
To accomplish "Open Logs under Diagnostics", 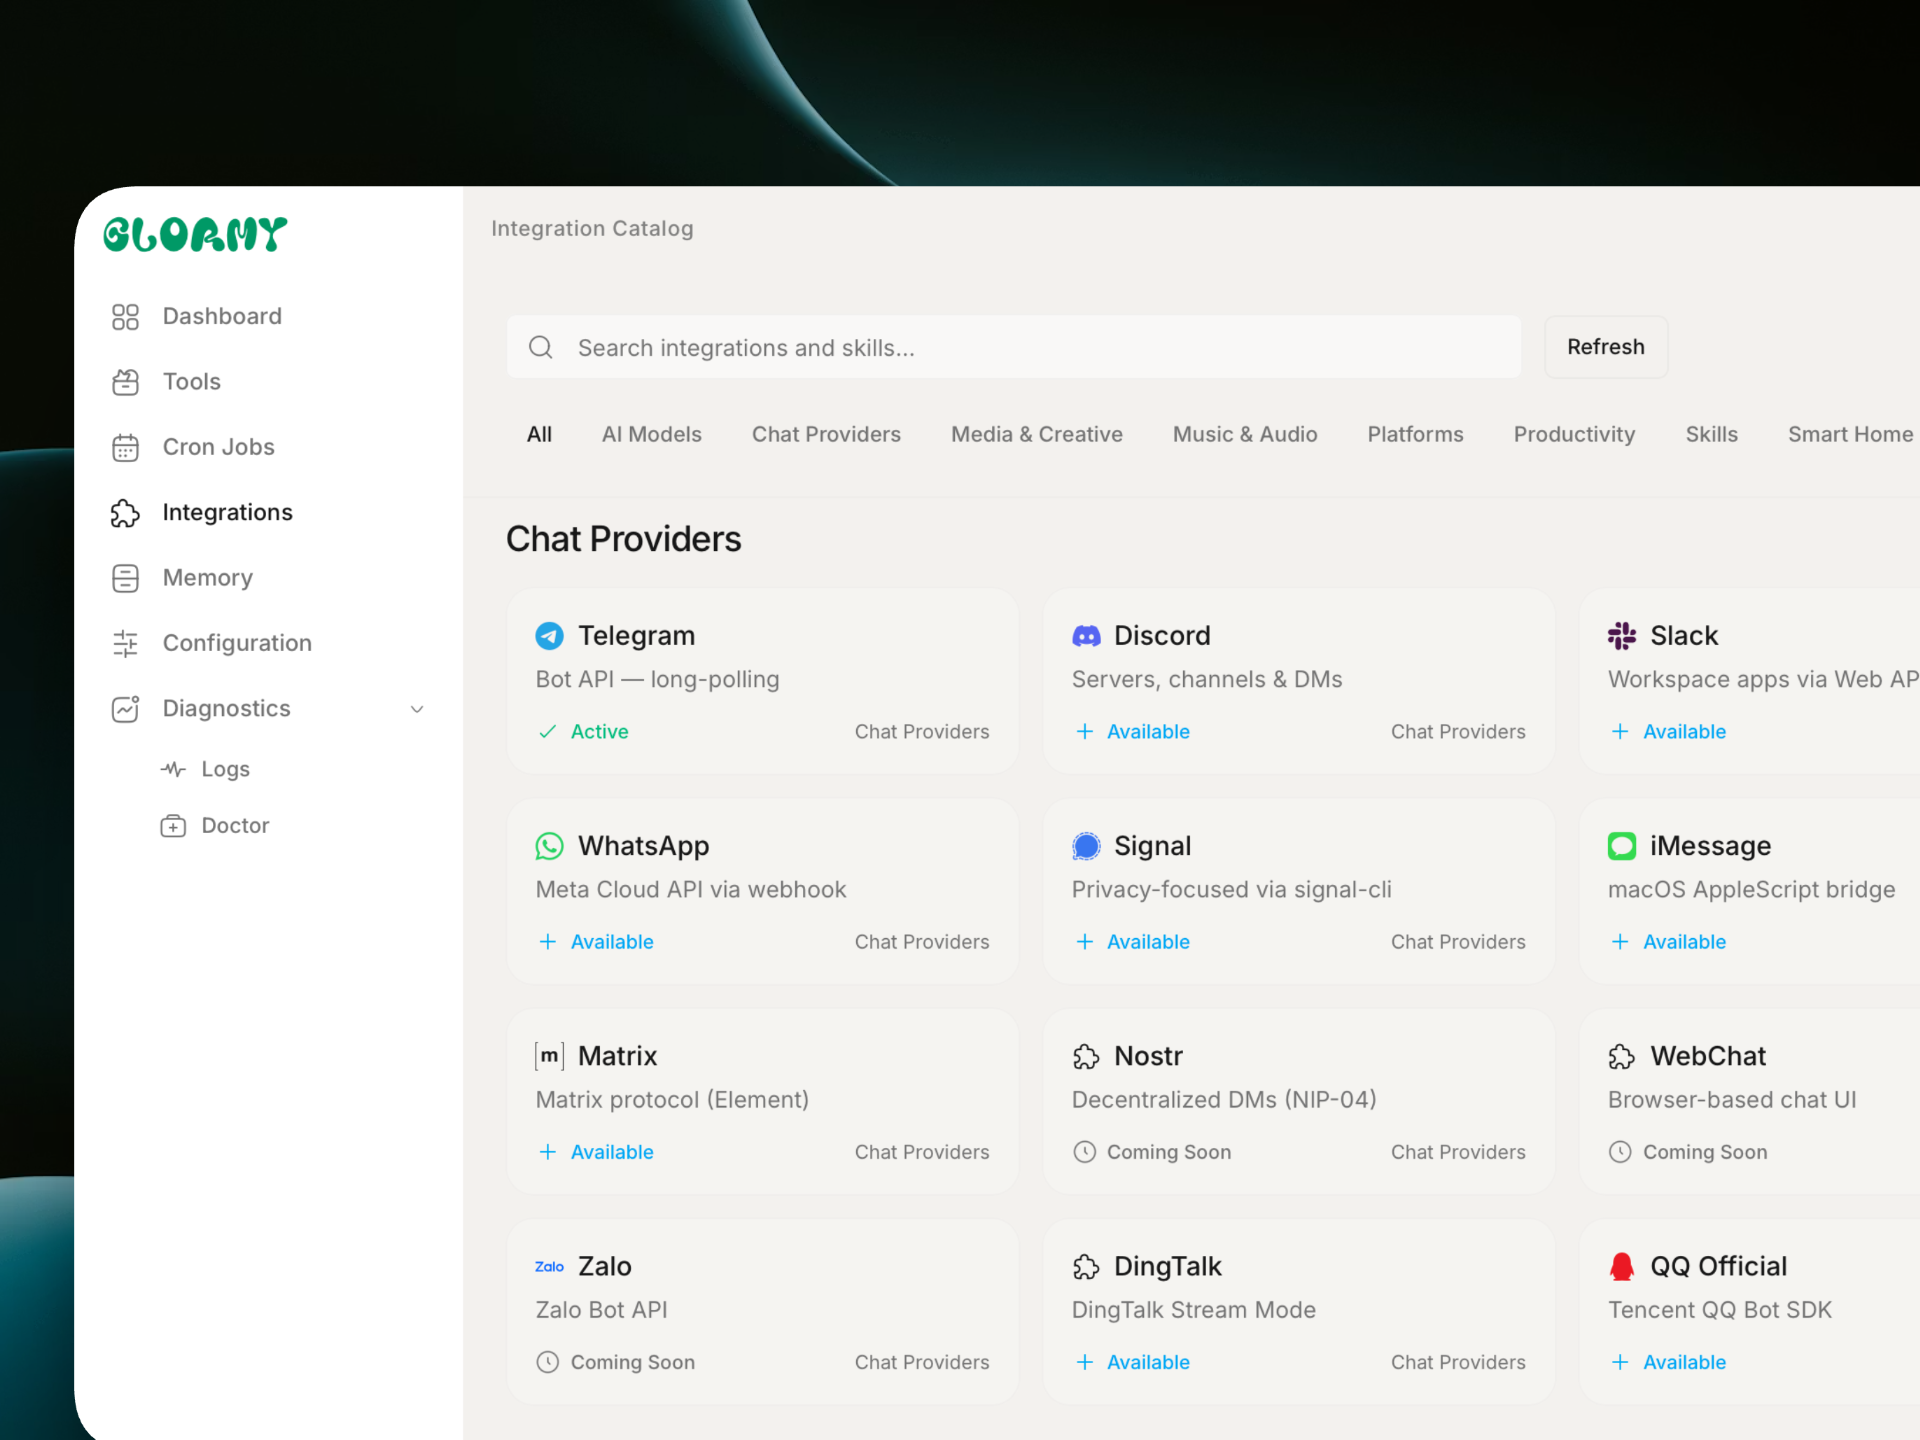I will click(x=225, y=769).
